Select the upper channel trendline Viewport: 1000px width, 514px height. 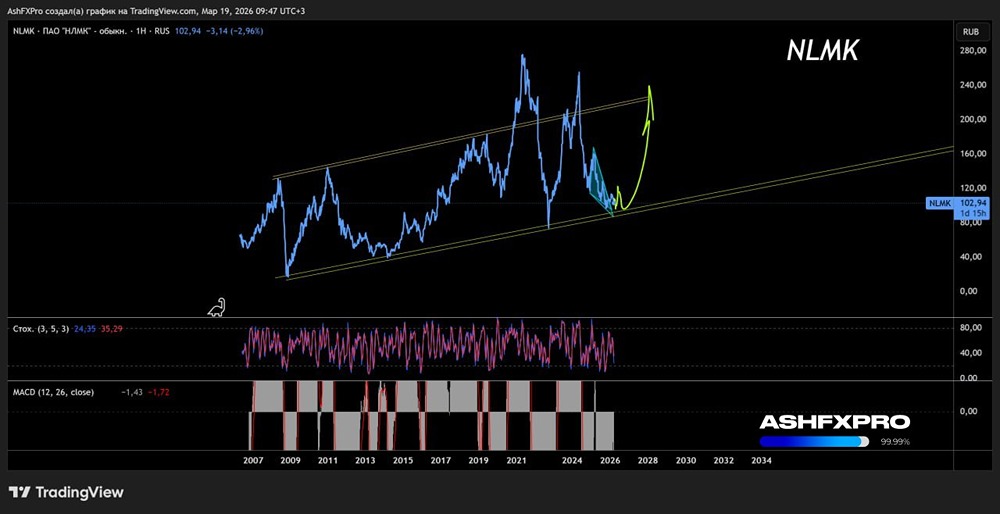(x=450, y=138)
